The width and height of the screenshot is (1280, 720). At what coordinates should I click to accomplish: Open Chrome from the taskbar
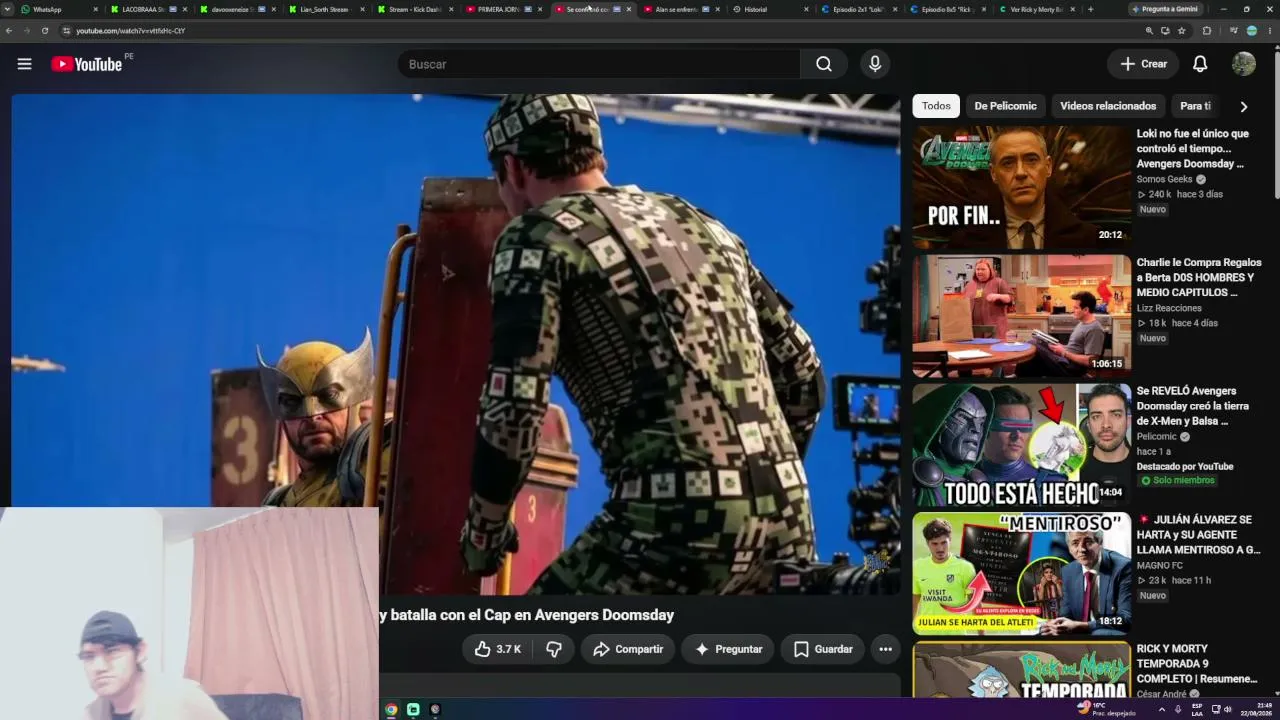click(x=391, y=709)
